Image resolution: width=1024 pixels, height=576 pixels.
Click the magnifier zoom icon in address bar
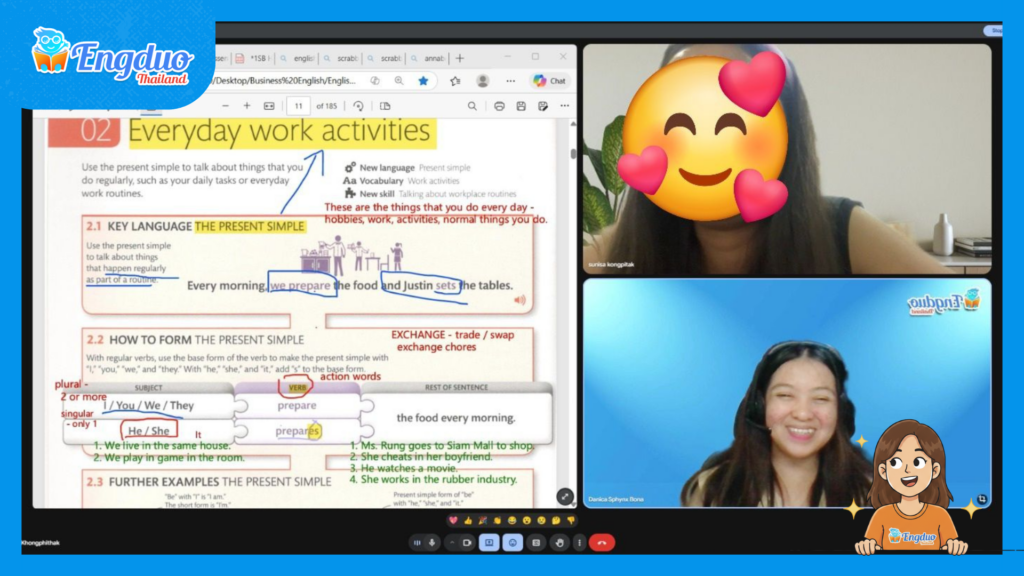pyautogui.click(x=399, y=81)
